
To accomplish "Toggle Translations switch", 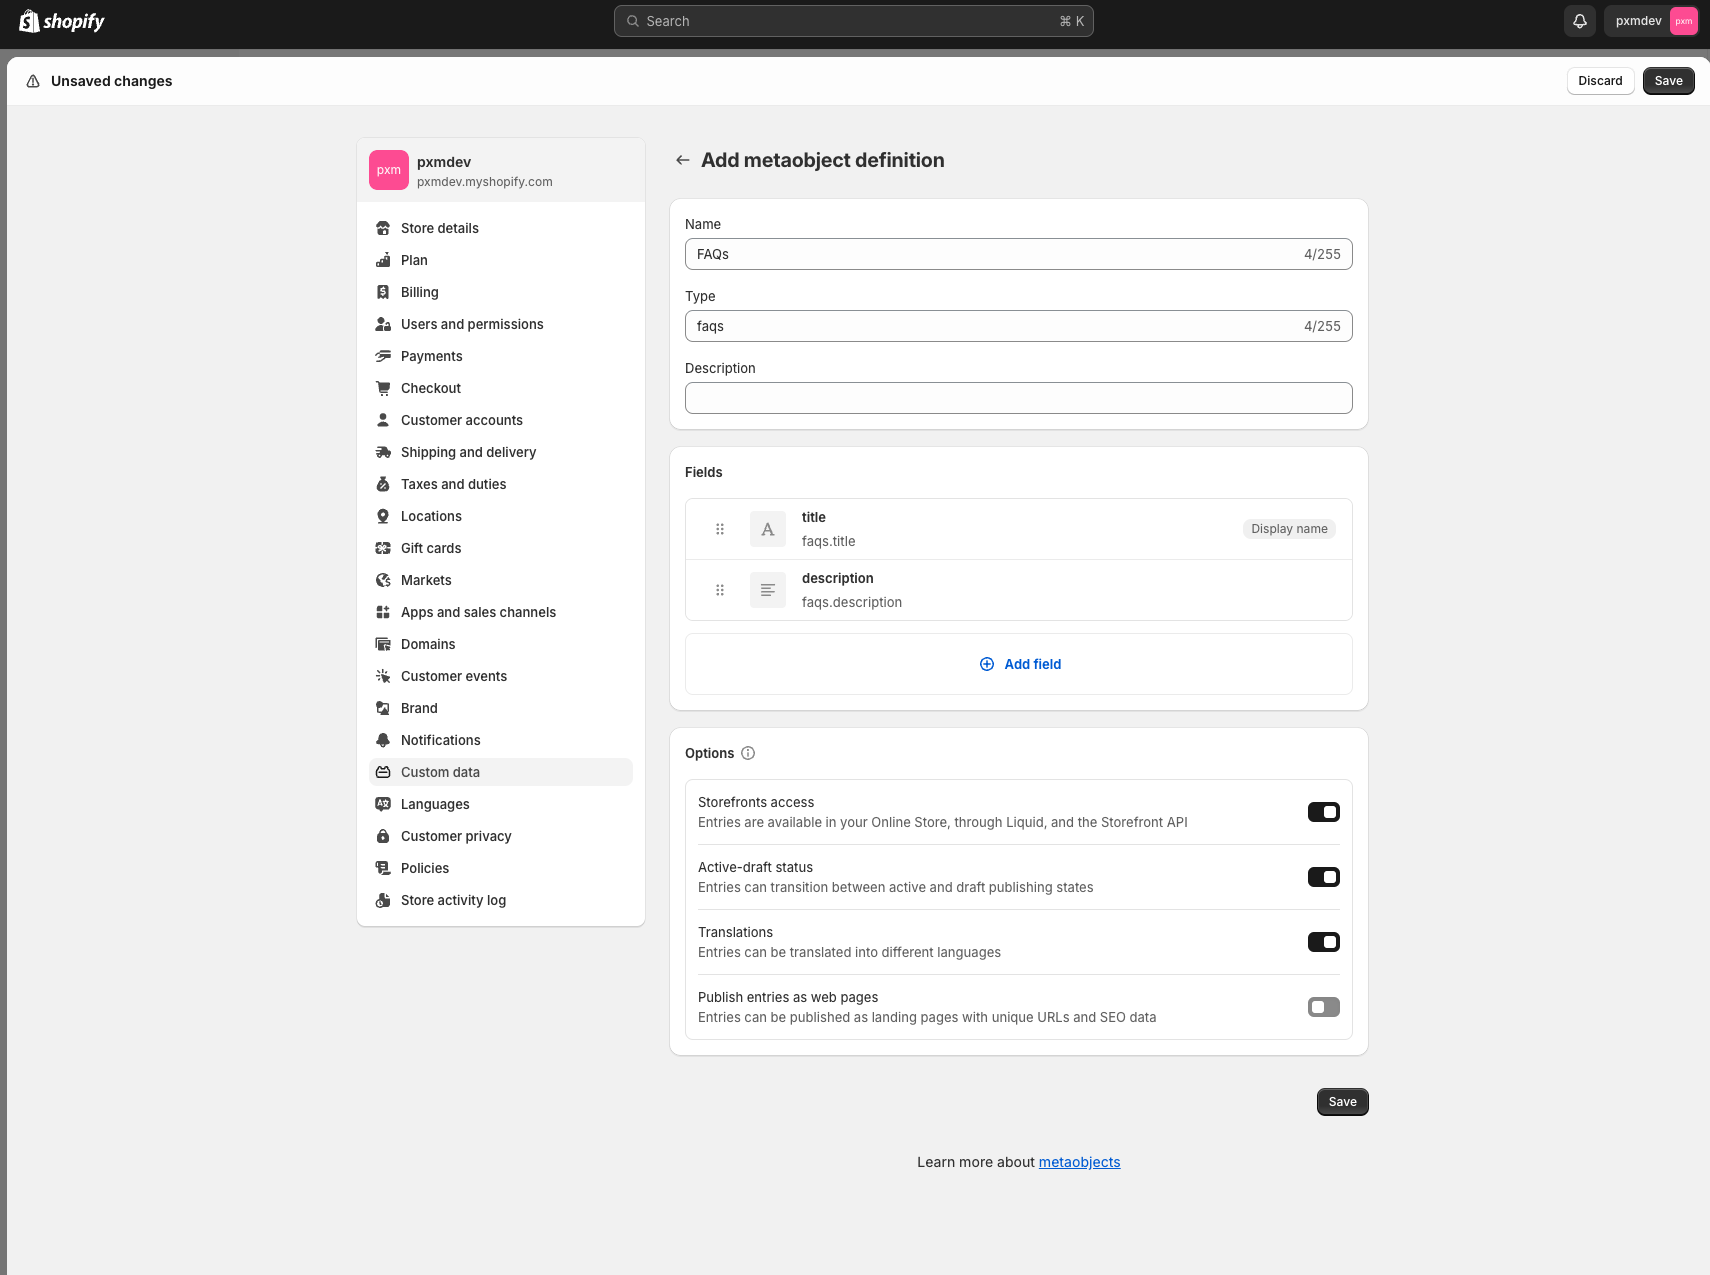I will click(1324, 942).
